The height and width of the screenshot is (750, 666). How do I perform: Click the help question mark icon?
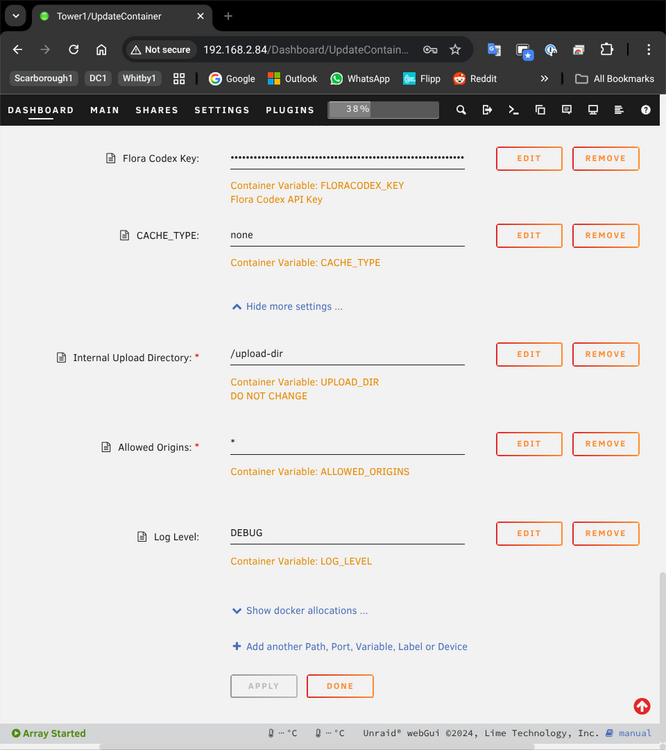point(645,110)
